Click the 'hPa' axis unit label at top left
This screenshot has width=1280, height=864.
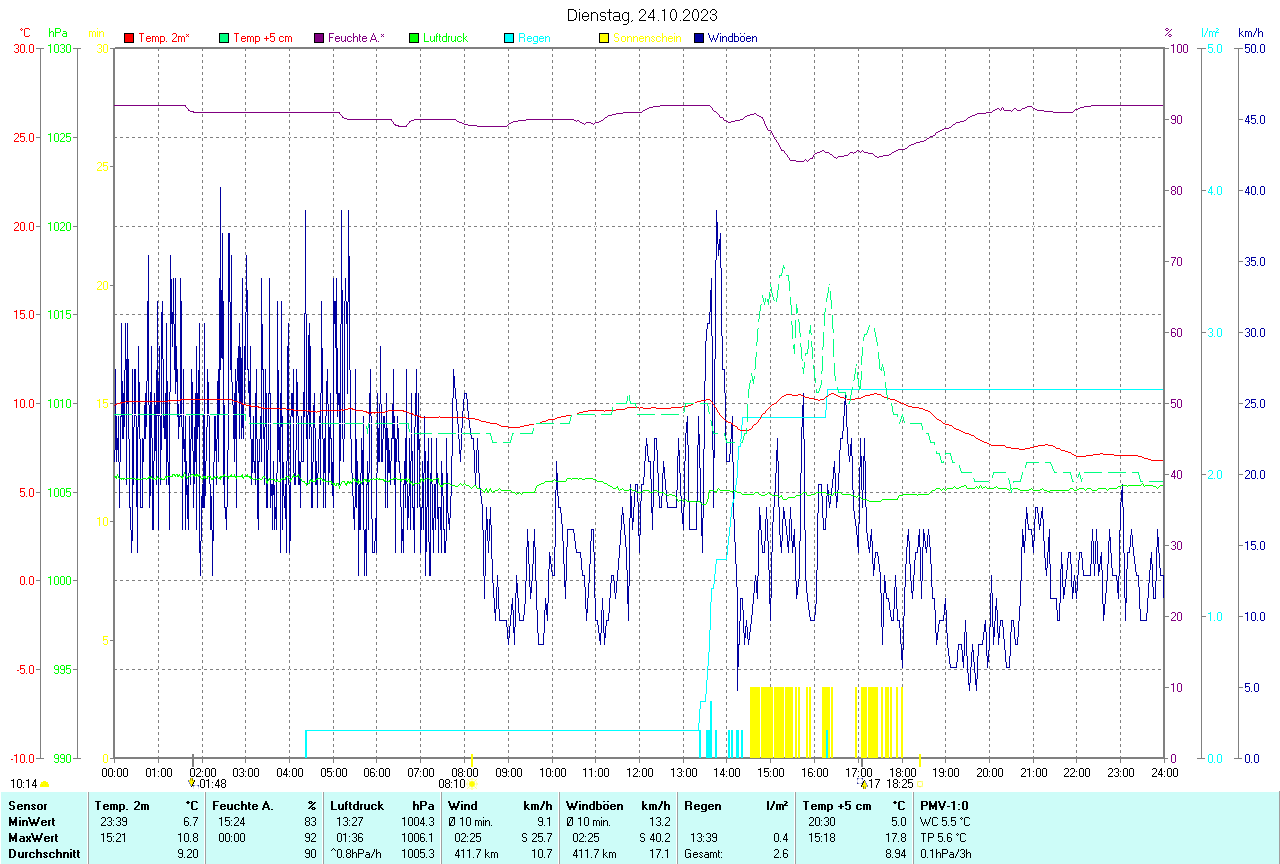(x=58, y=33)
